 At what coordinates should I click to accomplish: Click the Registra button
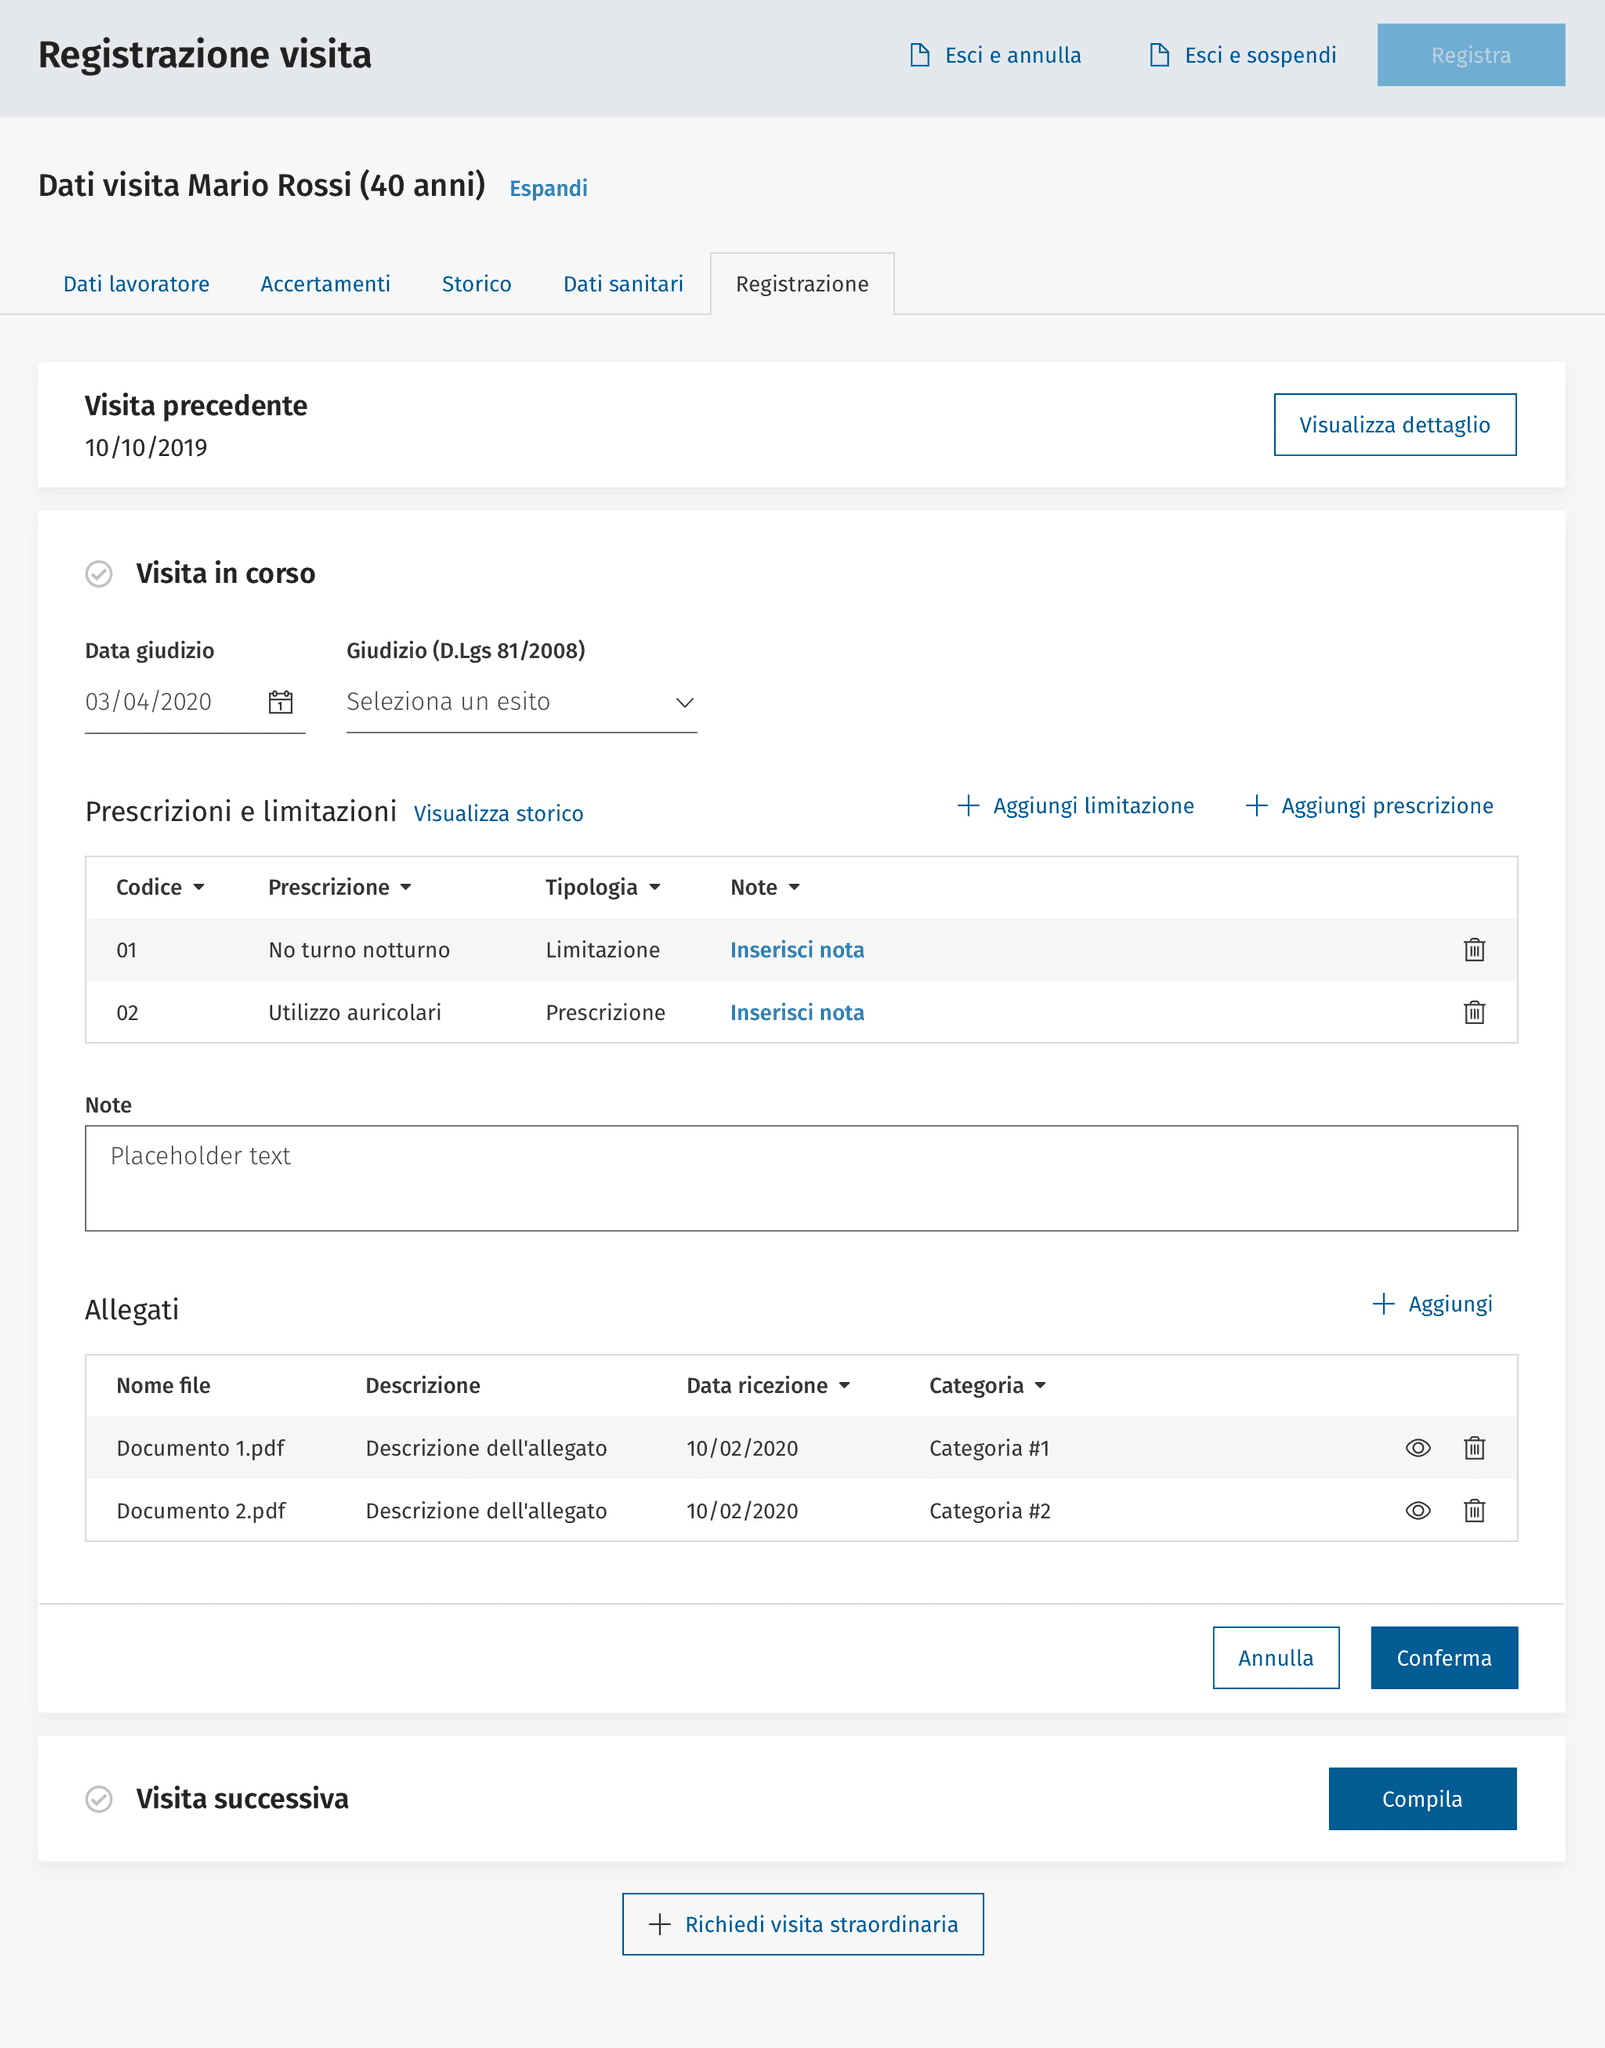click(1470, 55)
